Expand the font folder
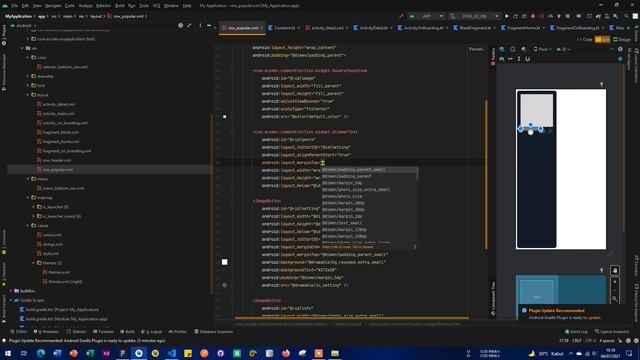Viewport: 640px width, 360px height. (x=28, y=85)
